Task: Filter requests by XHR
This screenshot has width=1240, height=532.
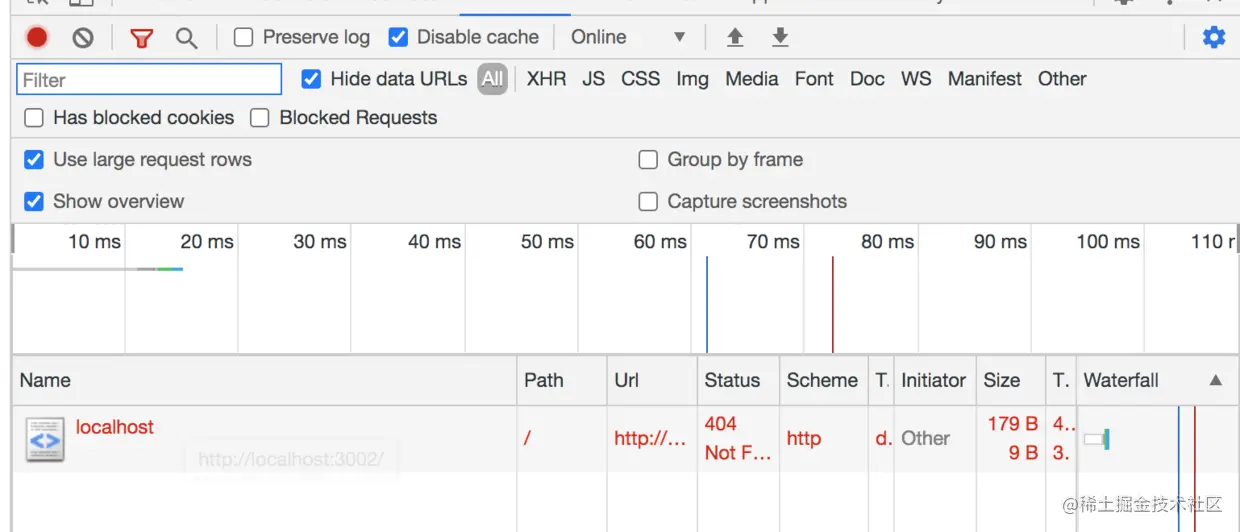Action: (546, 79)
